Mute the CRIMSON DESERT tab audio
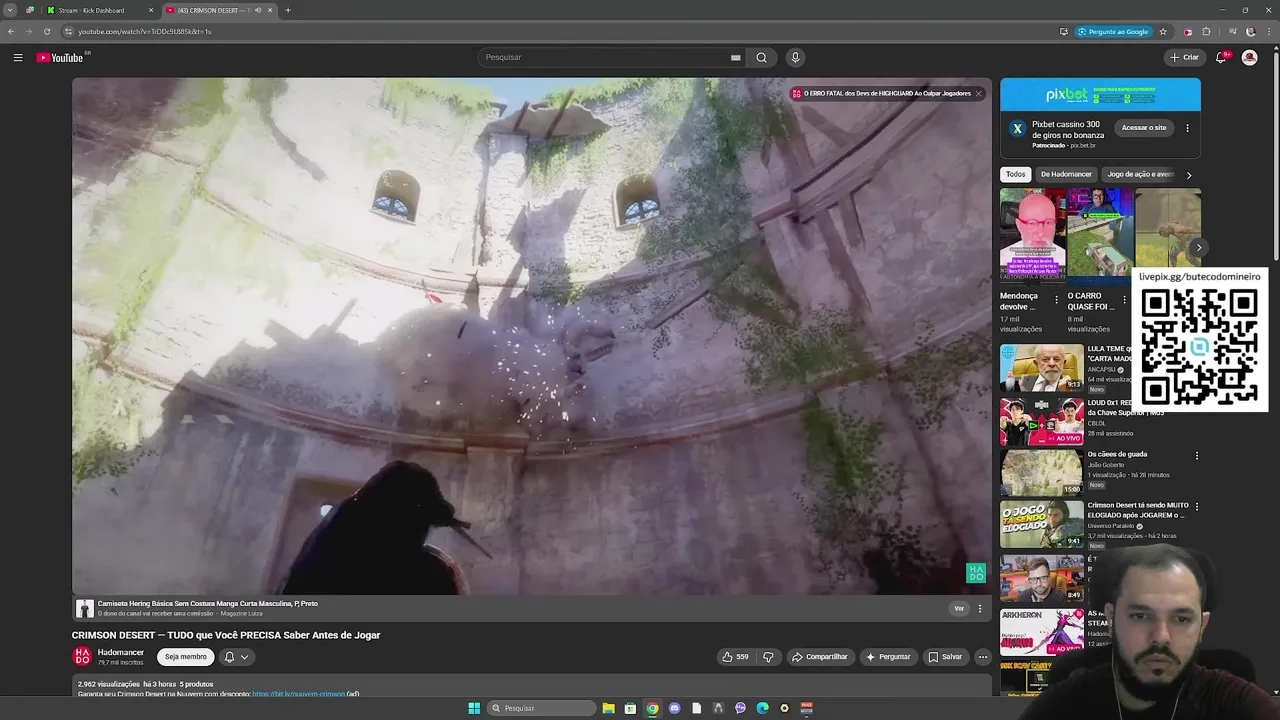 point(258,10)
